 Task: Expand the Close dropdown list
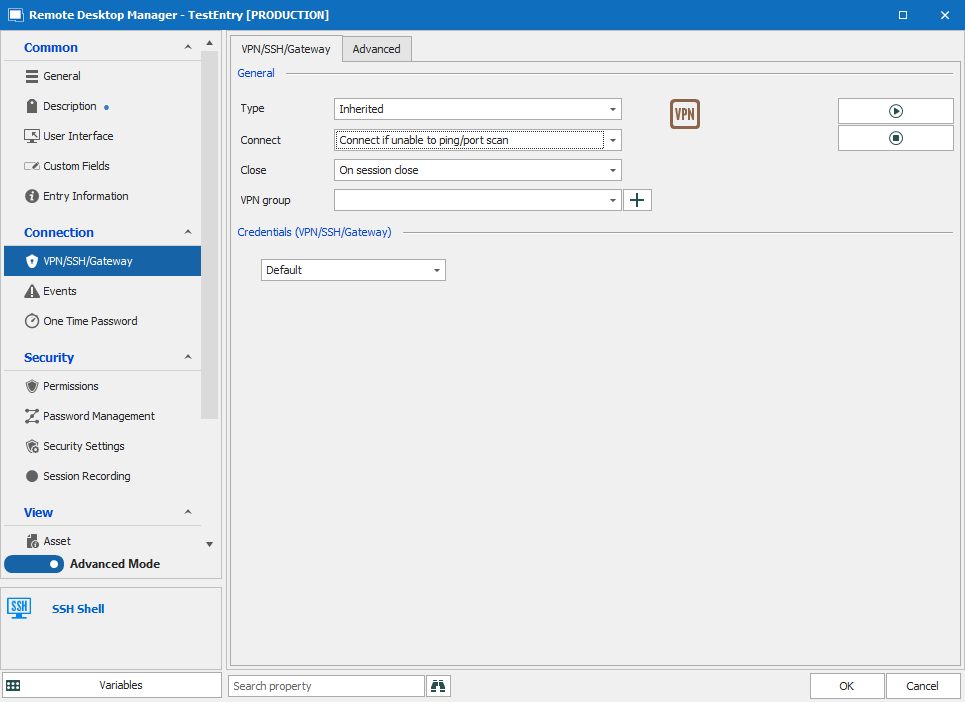coord(477,170)
